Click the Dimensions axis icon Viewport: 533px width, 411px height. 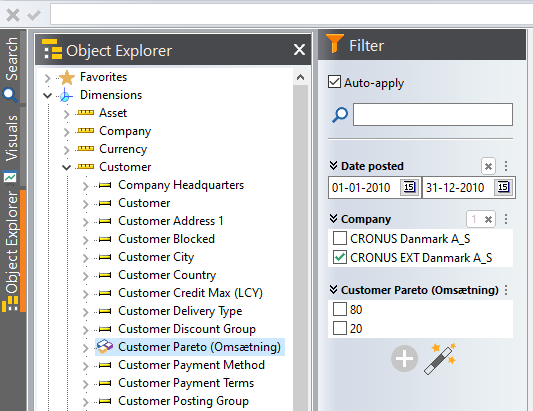click(66, 96)
